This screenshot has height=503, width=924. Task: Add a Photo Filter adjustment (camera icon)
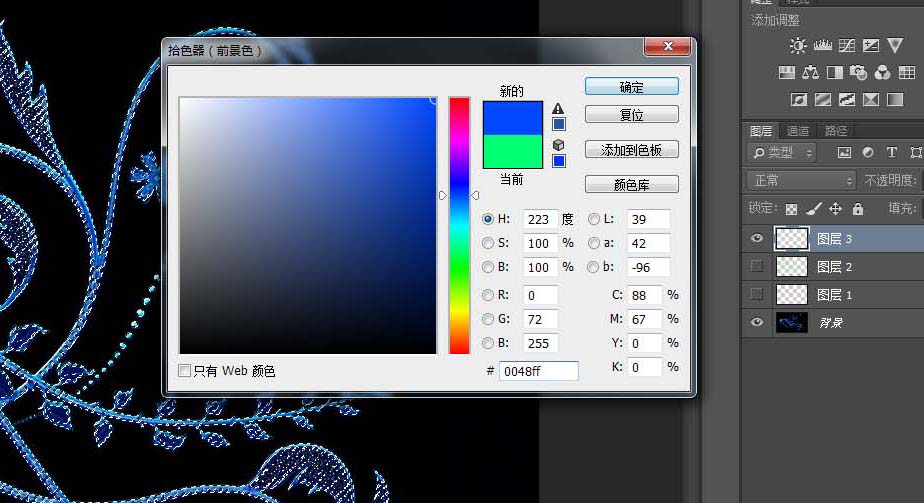pos(859,72)
